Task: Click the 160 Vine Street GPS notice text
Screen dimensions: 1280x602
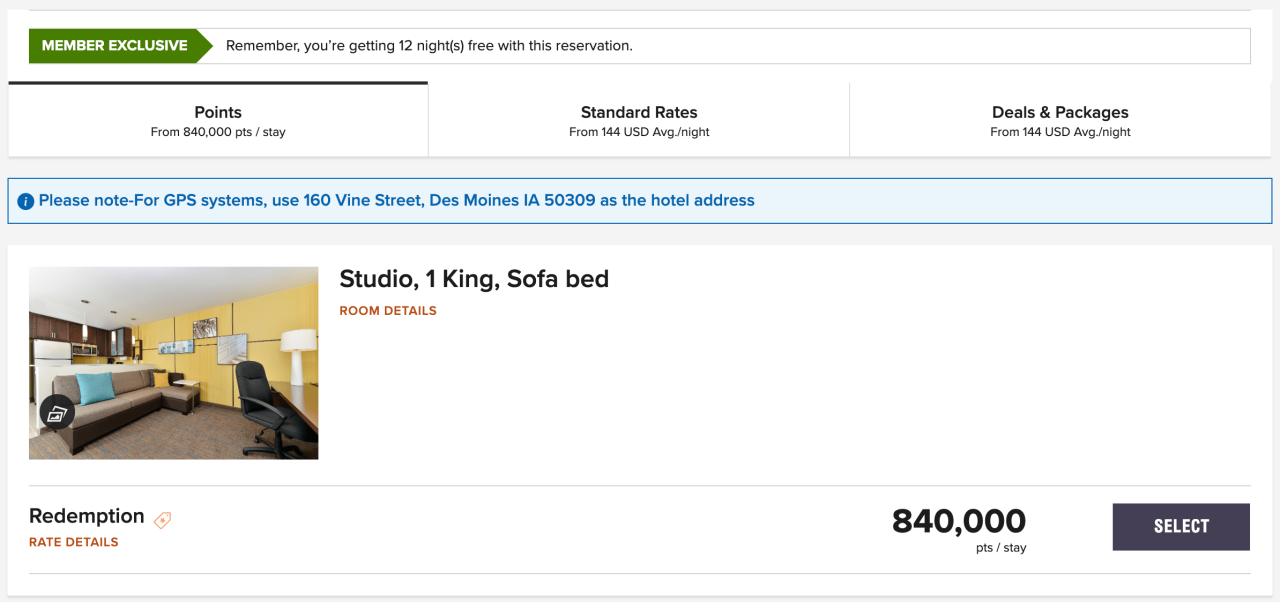Action: [397, 201]
